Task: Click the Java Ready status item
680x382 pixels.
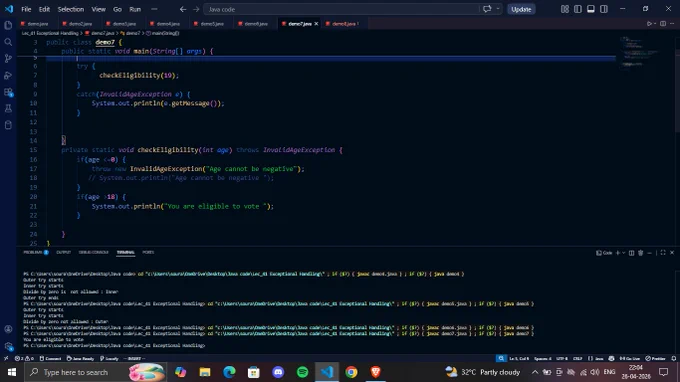Action: [x=80, y=359]
